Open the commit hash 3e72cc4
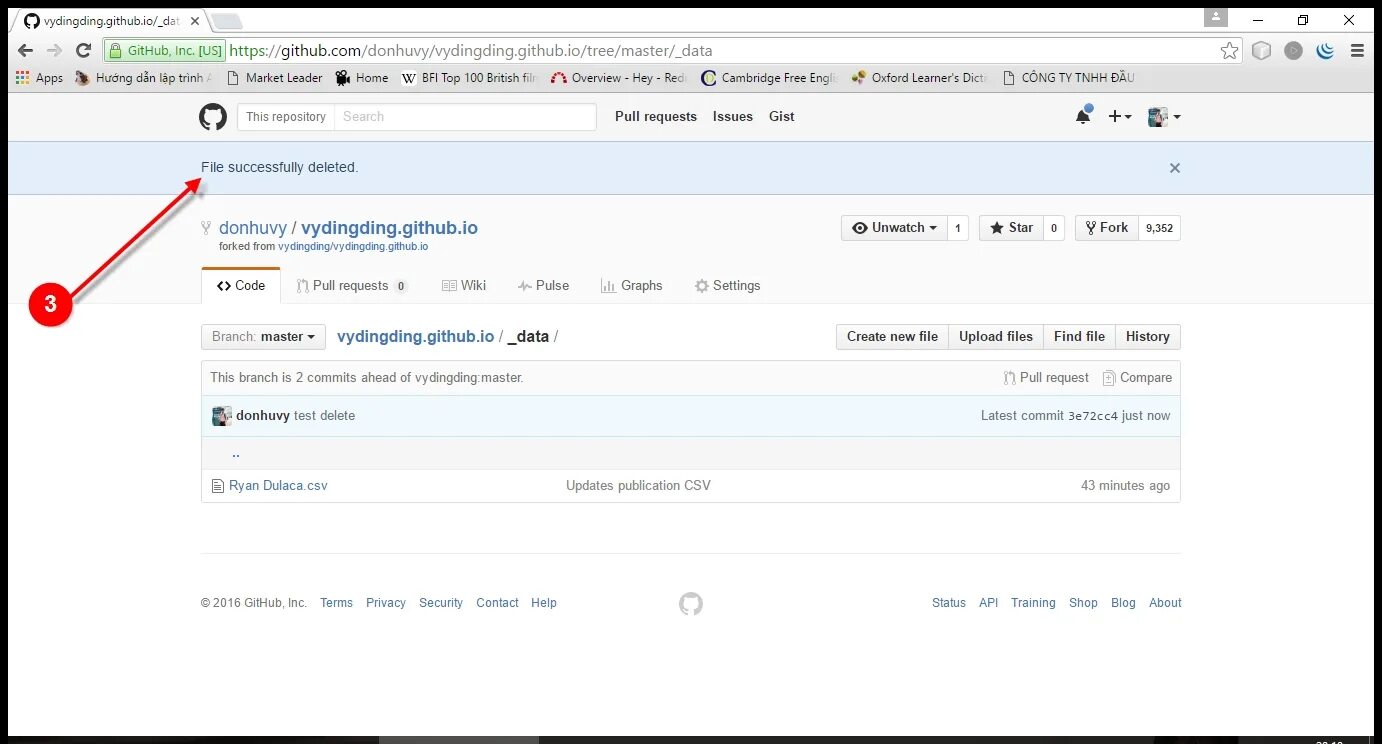Viewport: 1382px width, 744px height. [x=1093, y=416]
